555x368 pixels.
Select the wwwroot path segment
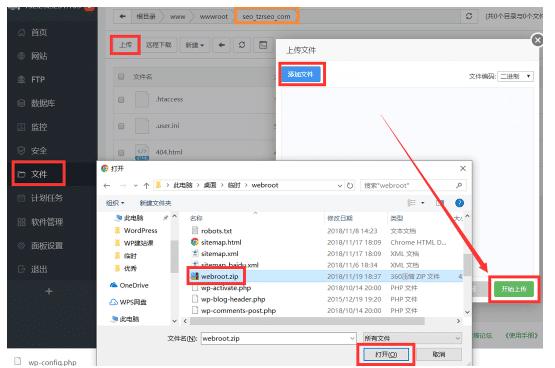point(213,16)
